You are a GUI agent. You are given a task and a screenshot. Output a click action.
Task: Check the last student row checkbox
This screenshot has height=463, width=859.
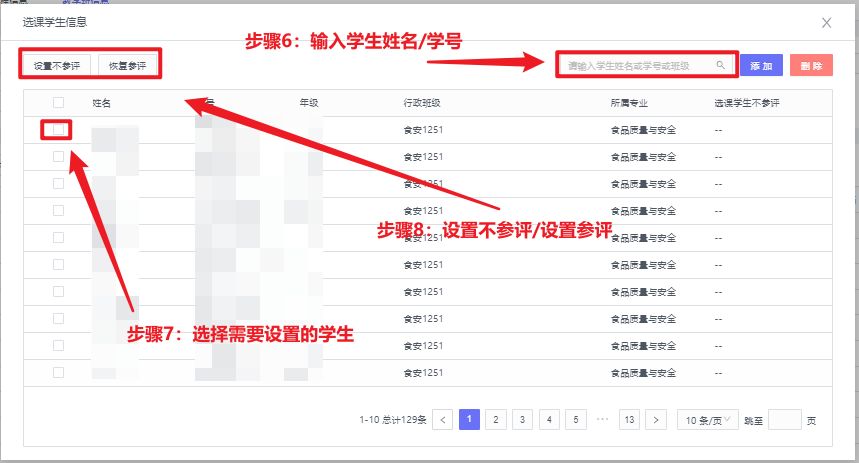(x=58, y=373)
